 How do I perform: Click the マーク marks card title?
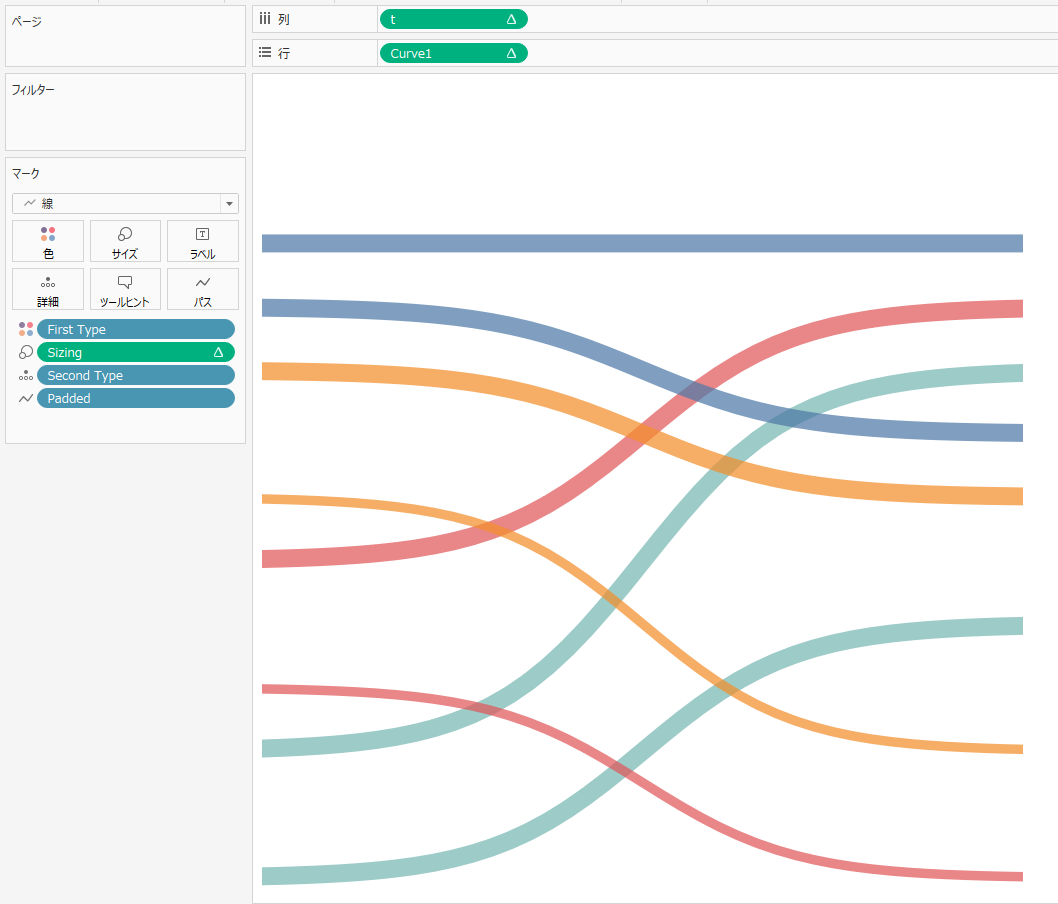click(26, 173)
